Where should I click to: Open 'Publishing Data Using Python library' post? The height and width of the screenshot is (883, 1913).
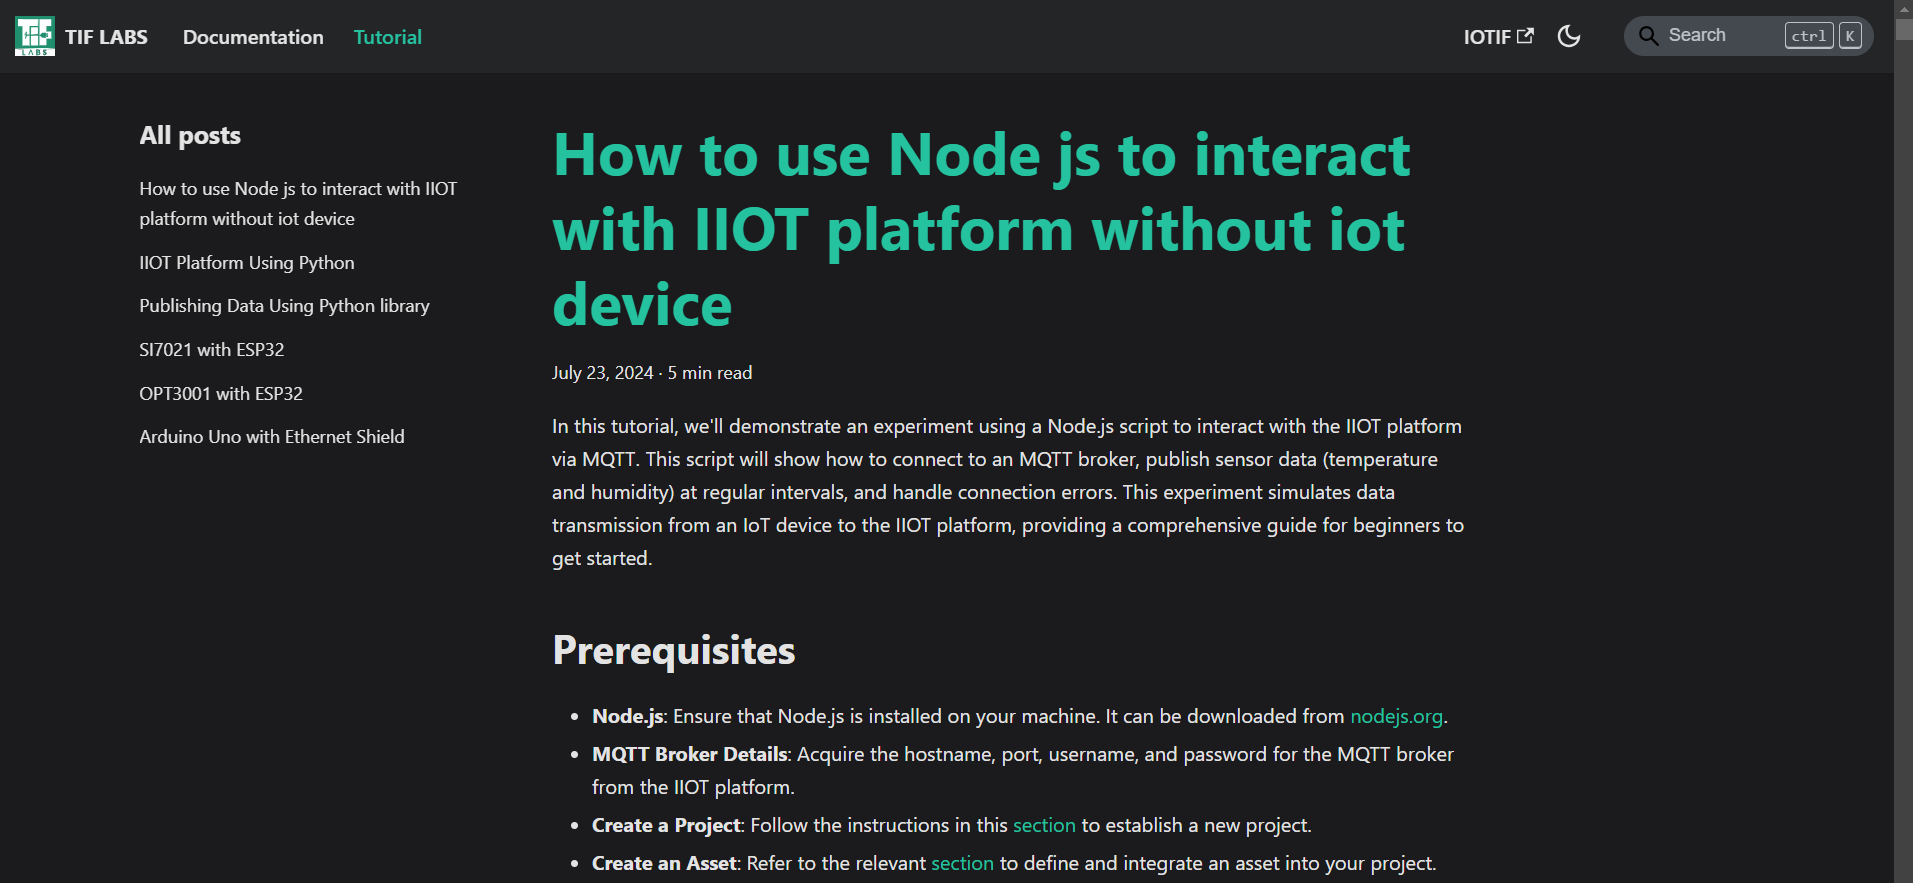tap(284, 306)
